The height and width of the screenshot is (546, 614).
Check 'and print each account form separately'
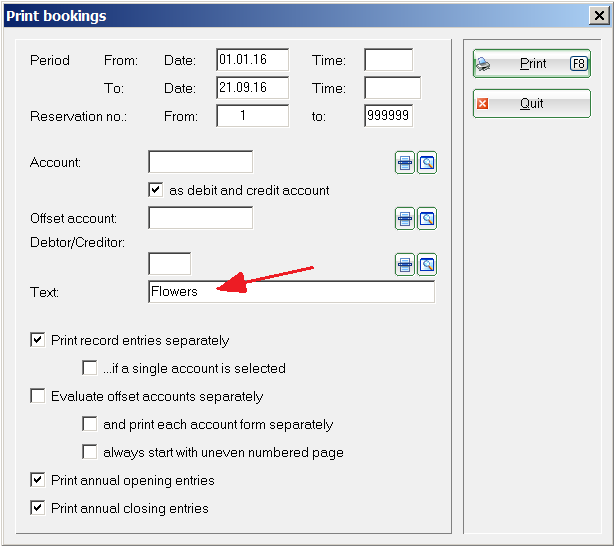(x=90, y=424)
